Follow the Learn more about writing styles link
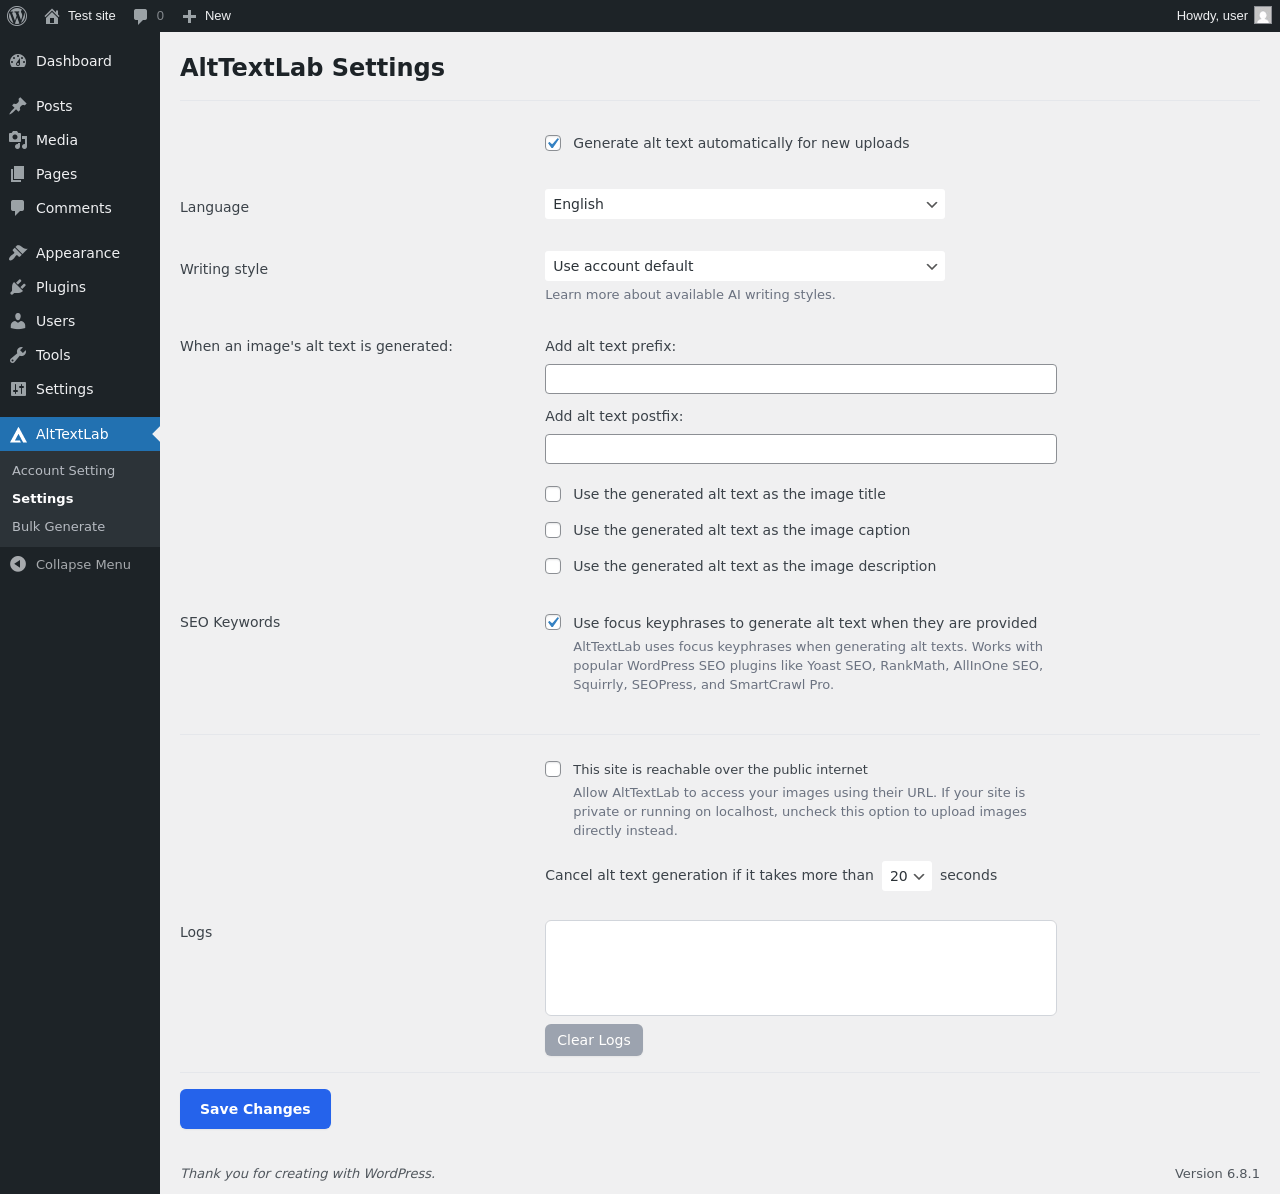1280x1194 pixels. tap(690, 294)
